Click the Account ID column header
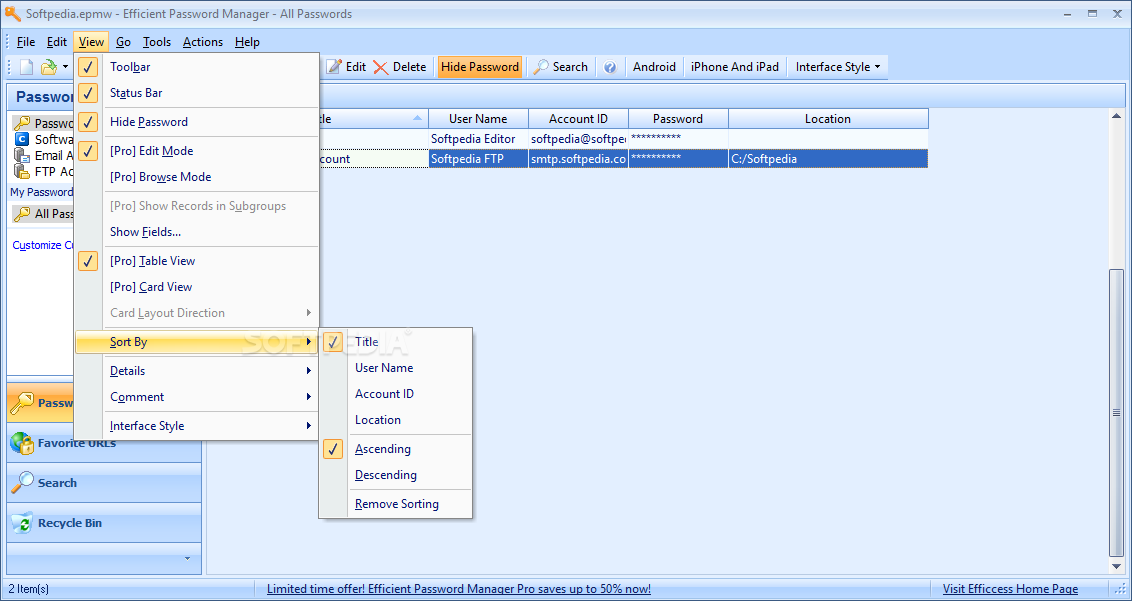The width and height of the screenshot is (1132, 601). 578,118
